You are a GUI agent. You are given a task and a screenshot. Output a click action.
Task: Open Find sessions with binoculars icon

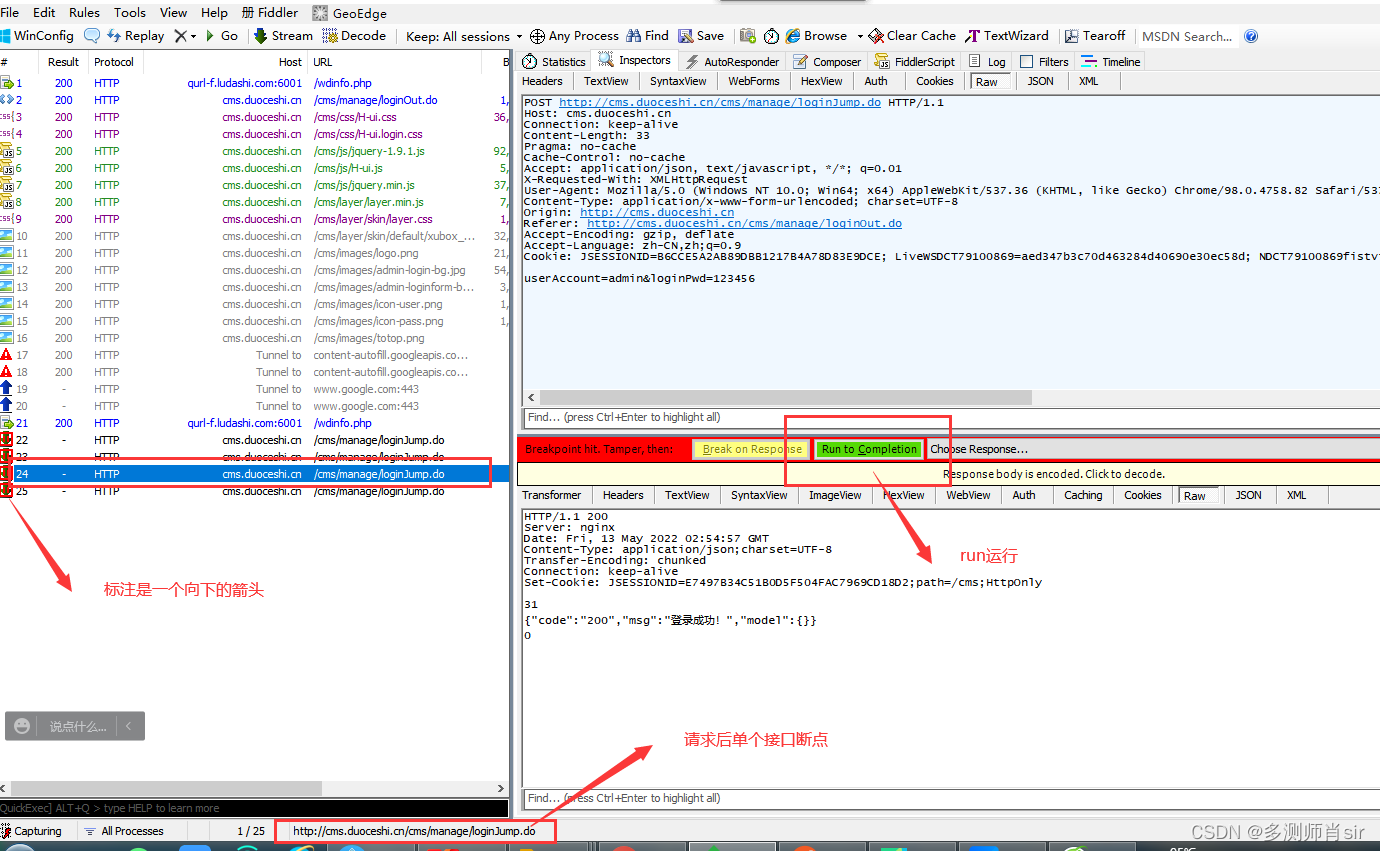(647, 36)
